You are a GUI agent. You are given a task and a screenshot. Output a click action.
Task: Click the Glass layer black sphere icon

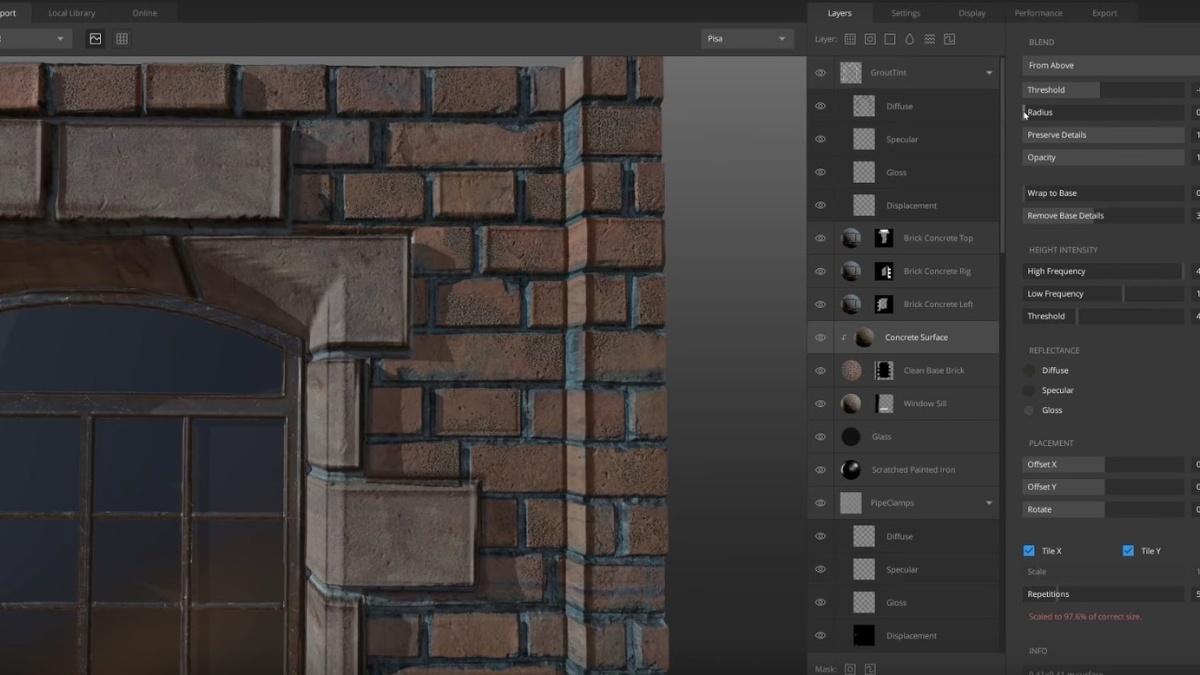click(851, 436)
